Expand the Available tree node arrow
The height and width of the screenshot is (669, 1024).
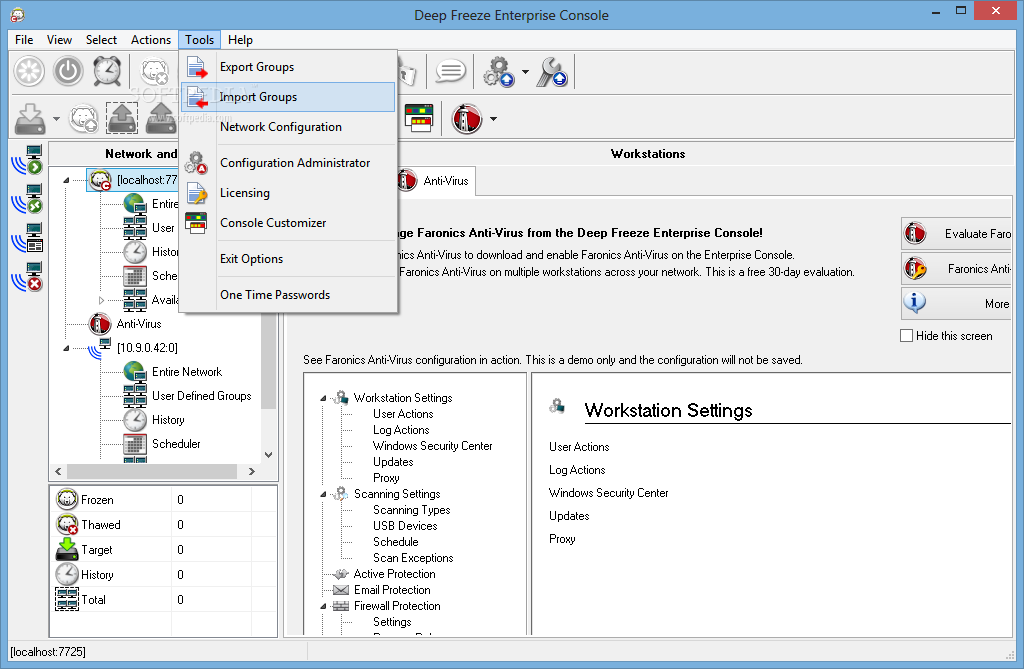tap(101, 301)
